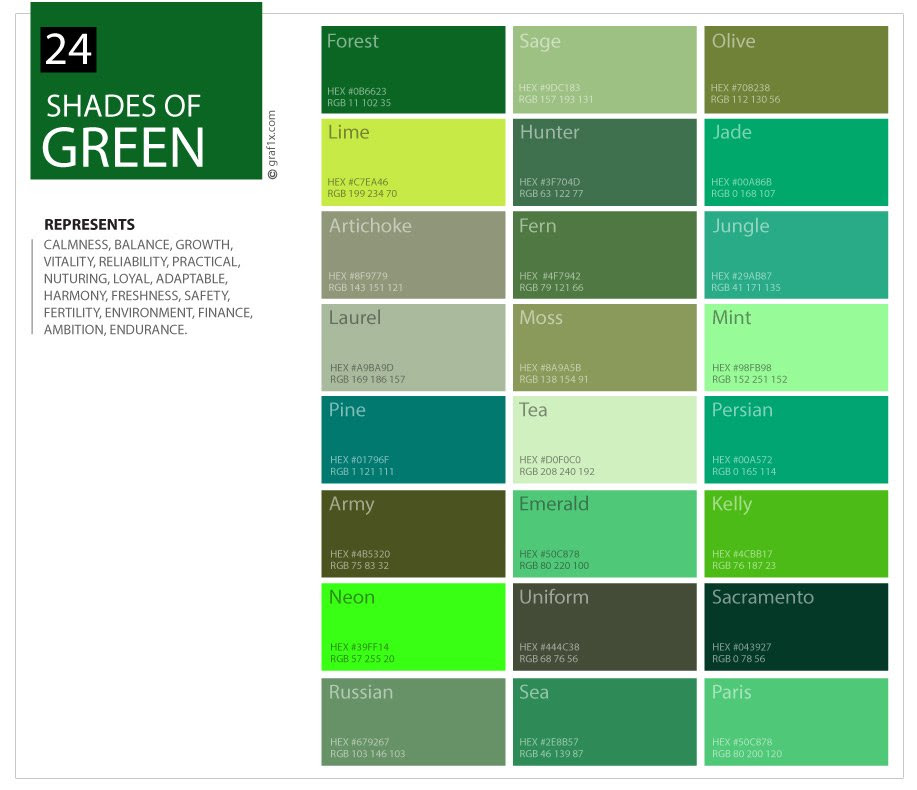The height and width of the screenshot is (790, 917).
Task: Pick the Jungle green swatch
Action: coord(796,254)
